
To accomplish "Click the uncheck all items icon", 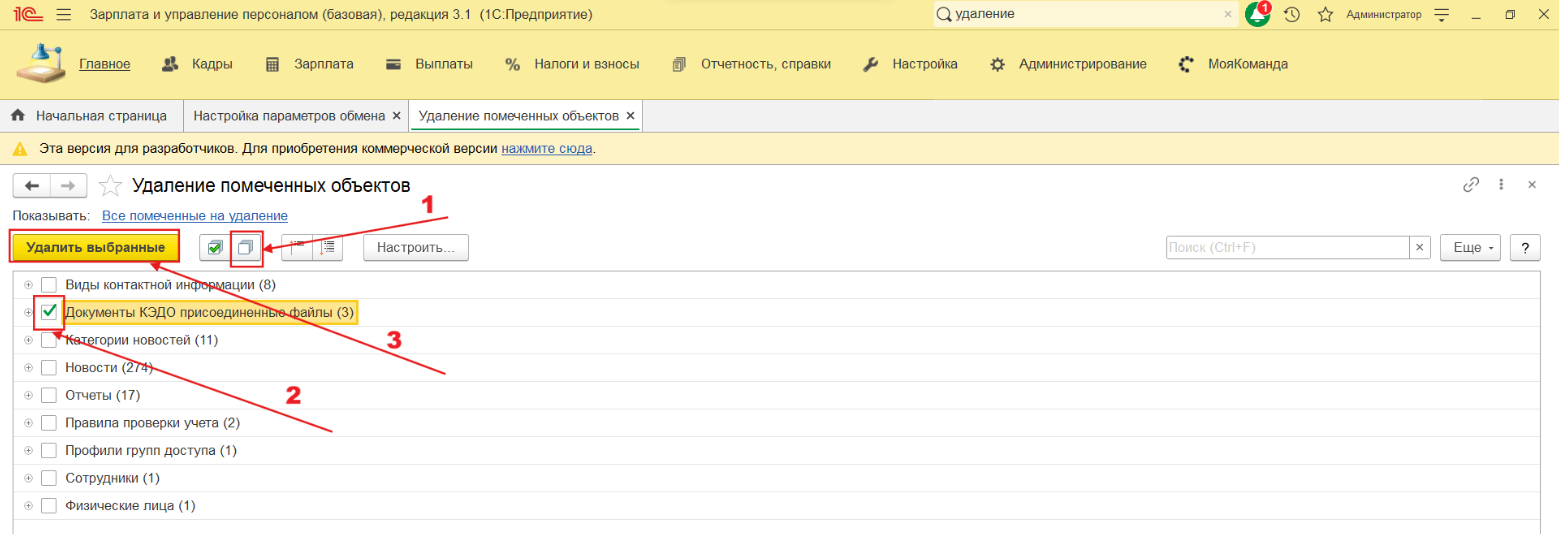I will point(246,247).
